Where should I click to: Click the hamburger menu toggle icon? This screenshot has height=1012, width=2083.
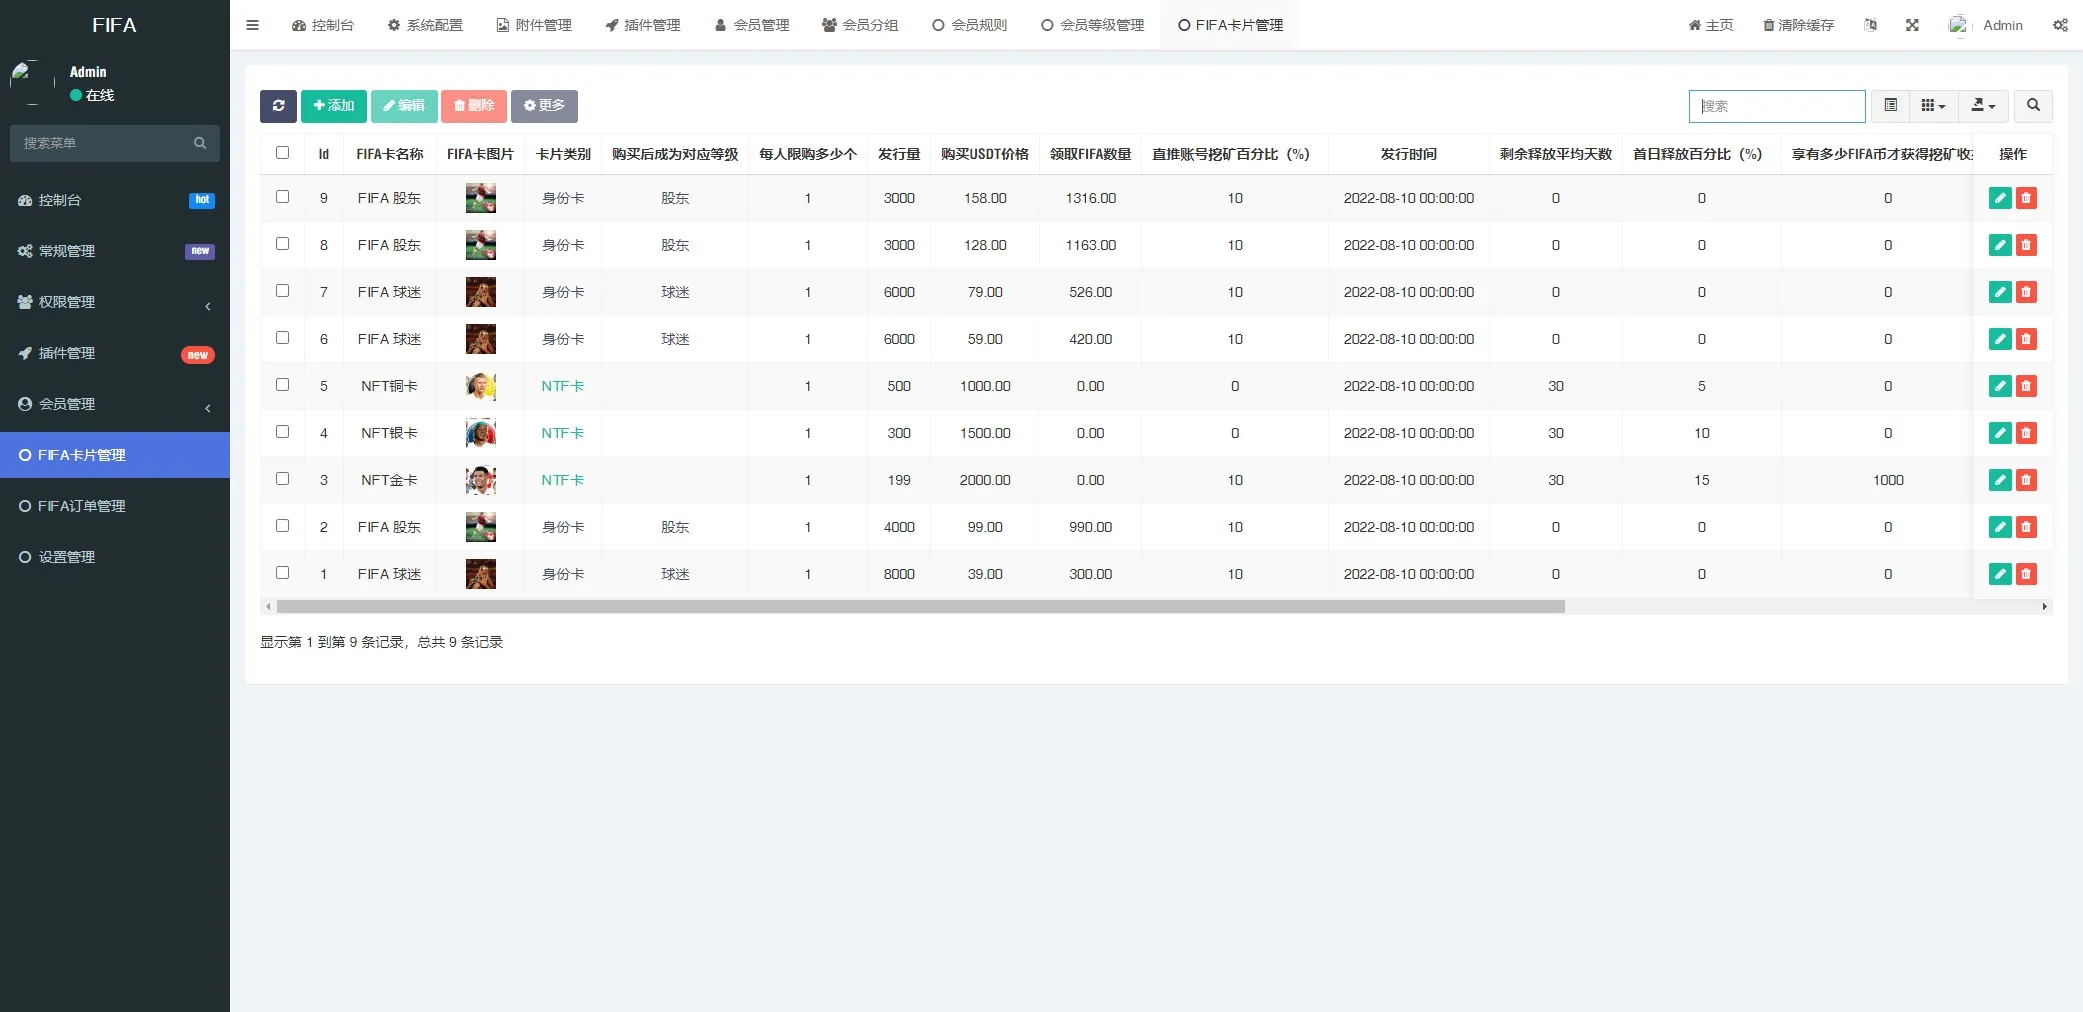[x=252, y=25]
